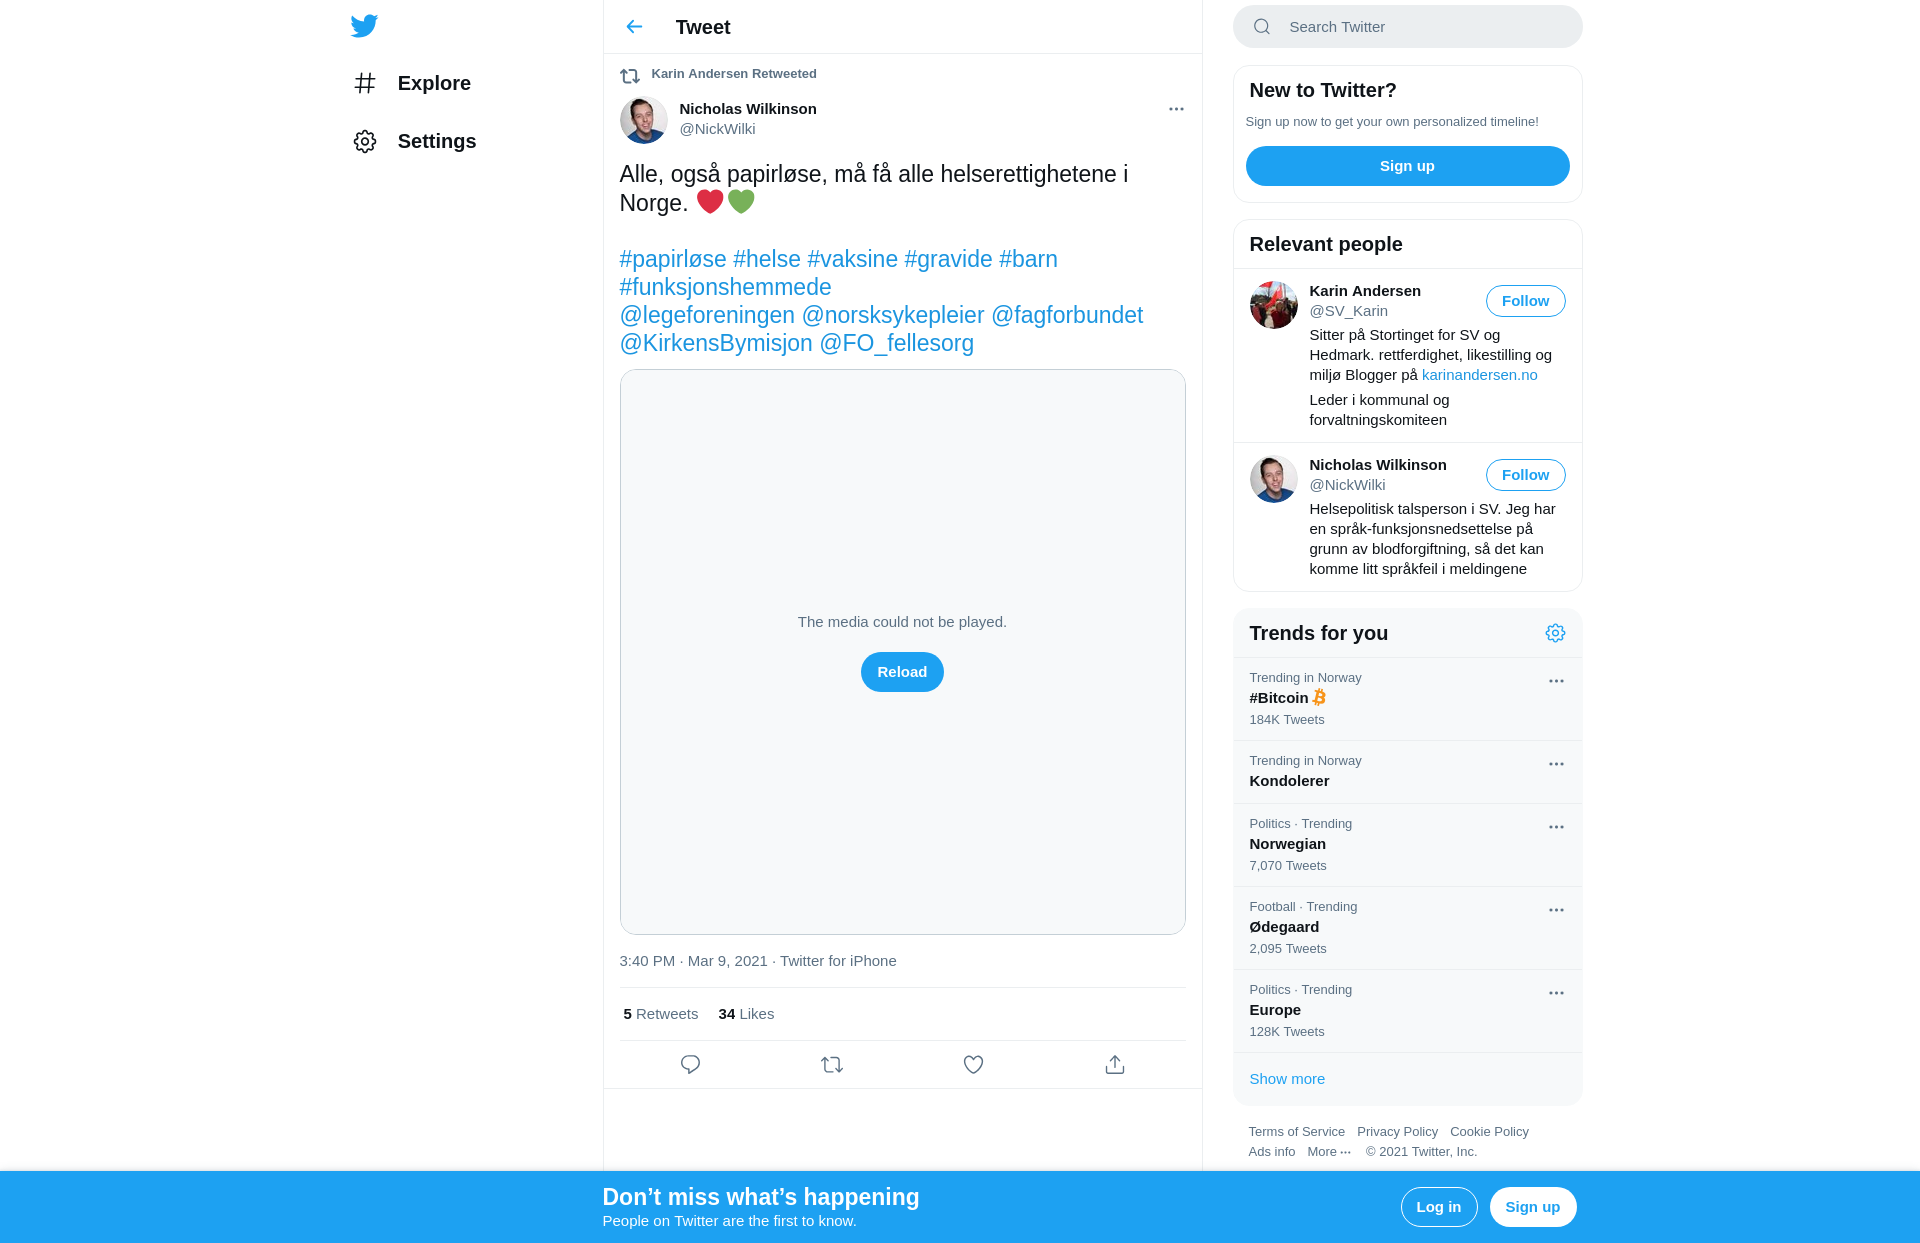Open the karinandersen.no link
This screenshot has height=1243, width=1920.
[1480, 375]
